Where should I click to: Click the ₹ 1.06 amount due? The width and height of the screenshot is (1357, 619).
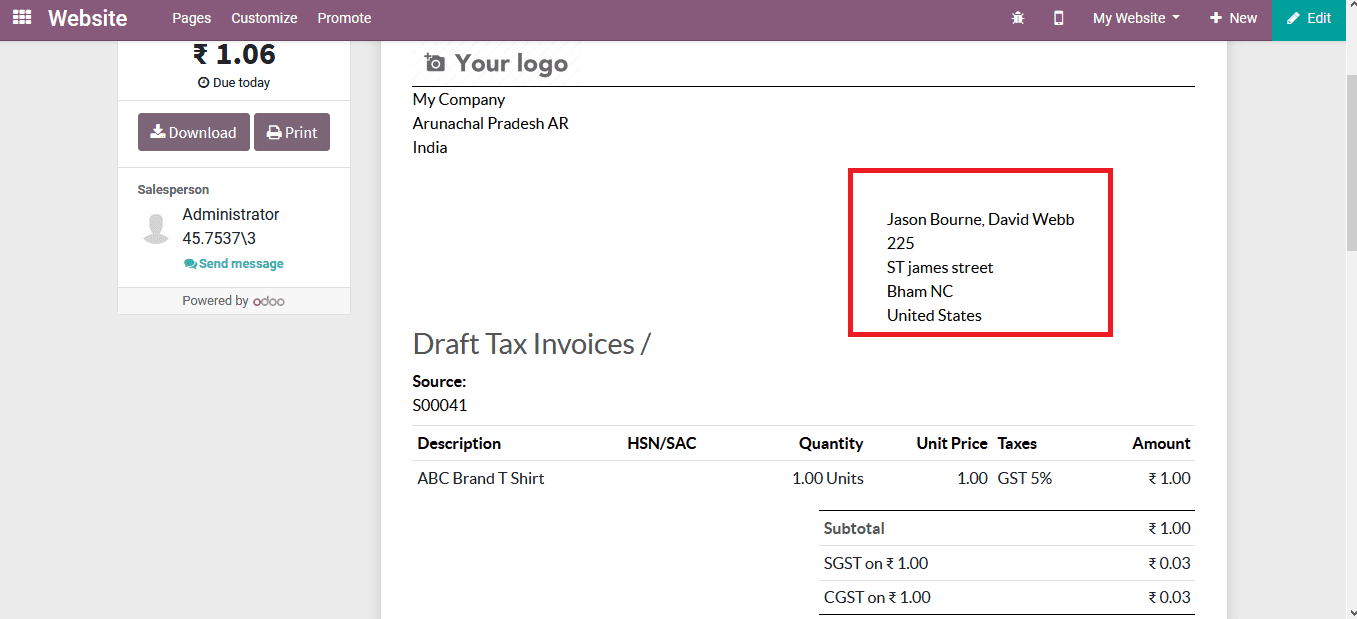[x=234, y=54]
